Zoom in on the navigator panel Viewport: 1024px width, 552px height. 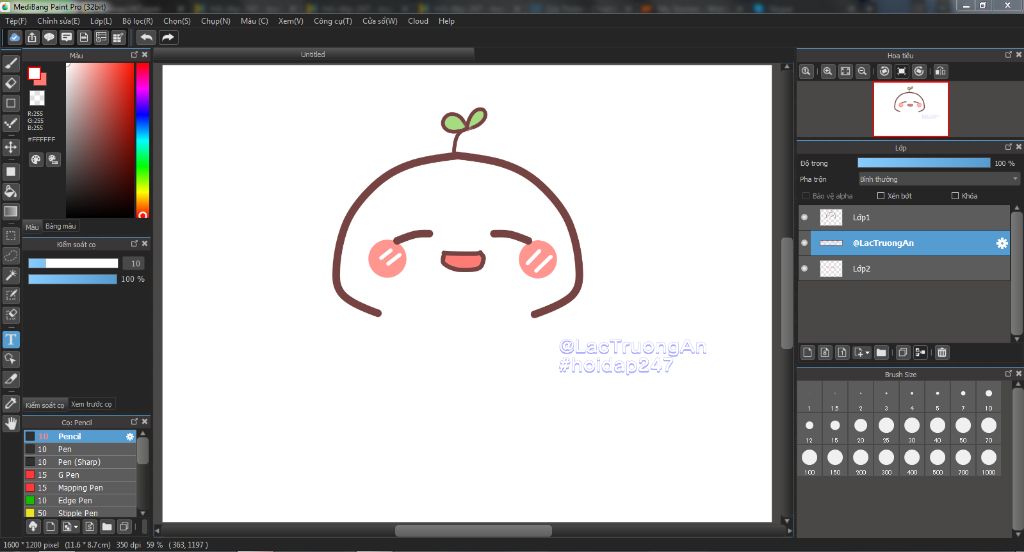pos(827,71)
